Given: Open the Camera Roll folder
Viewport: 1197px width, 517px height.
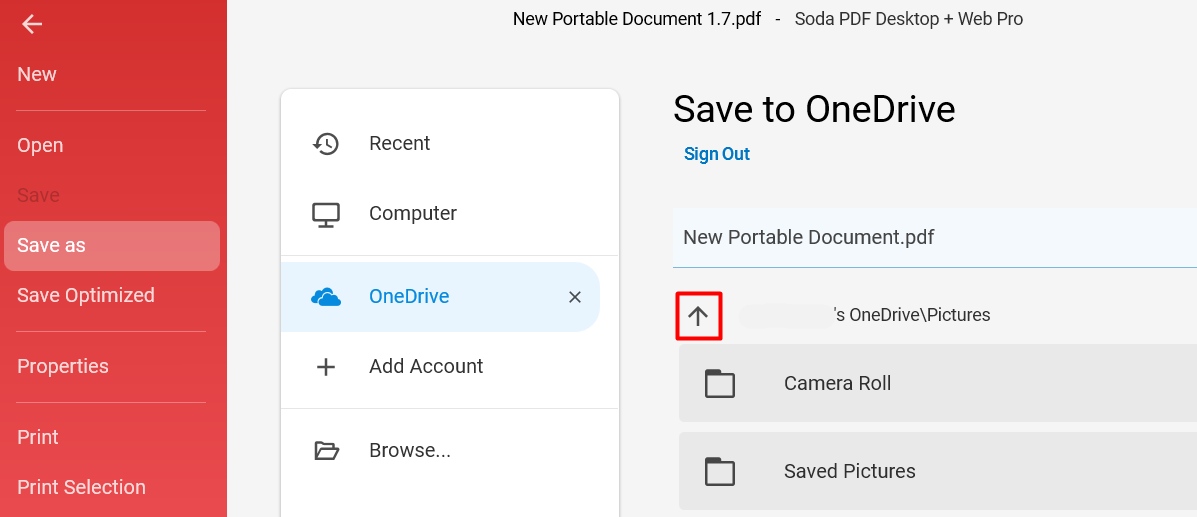Looking at the screenshot, I should [937, 383].
